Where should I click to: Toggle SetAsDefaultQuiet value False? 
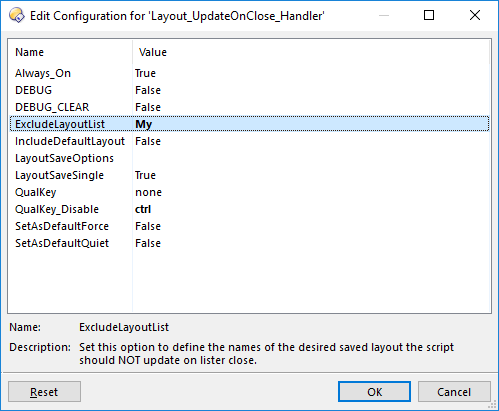[148, 243]
